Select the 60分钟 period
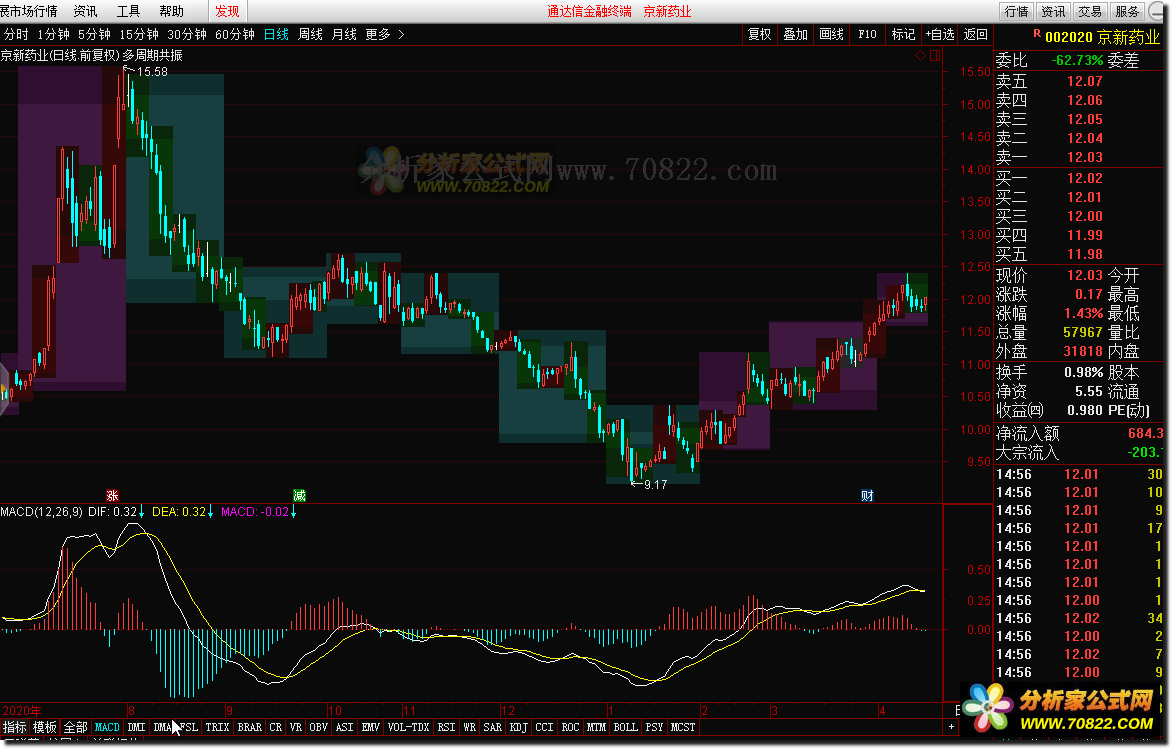The height and width of the screenshot is (749, 1173). point(235,34)
